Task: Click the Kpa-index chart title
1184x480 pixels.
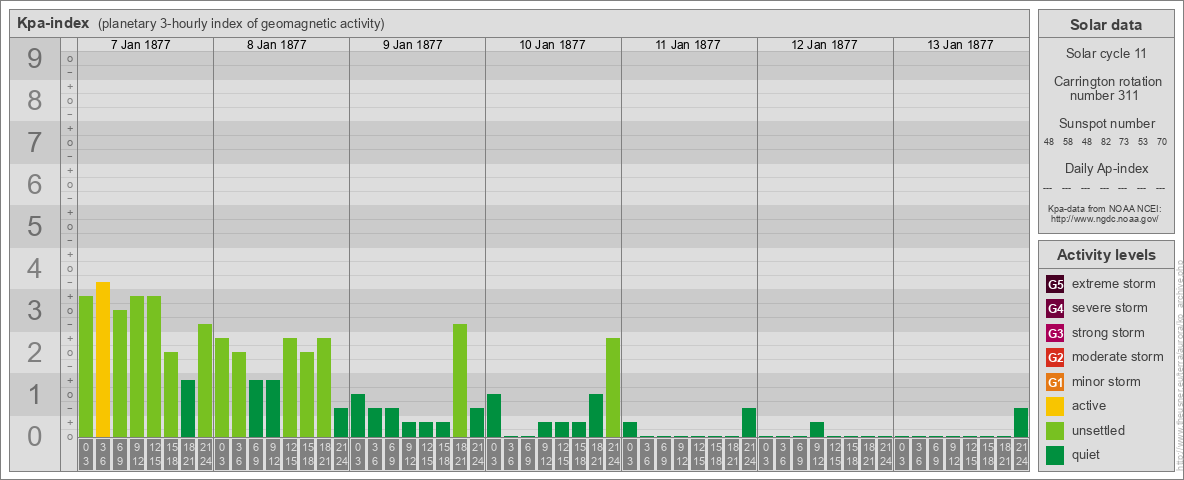Action: click(x=53, y=23)
